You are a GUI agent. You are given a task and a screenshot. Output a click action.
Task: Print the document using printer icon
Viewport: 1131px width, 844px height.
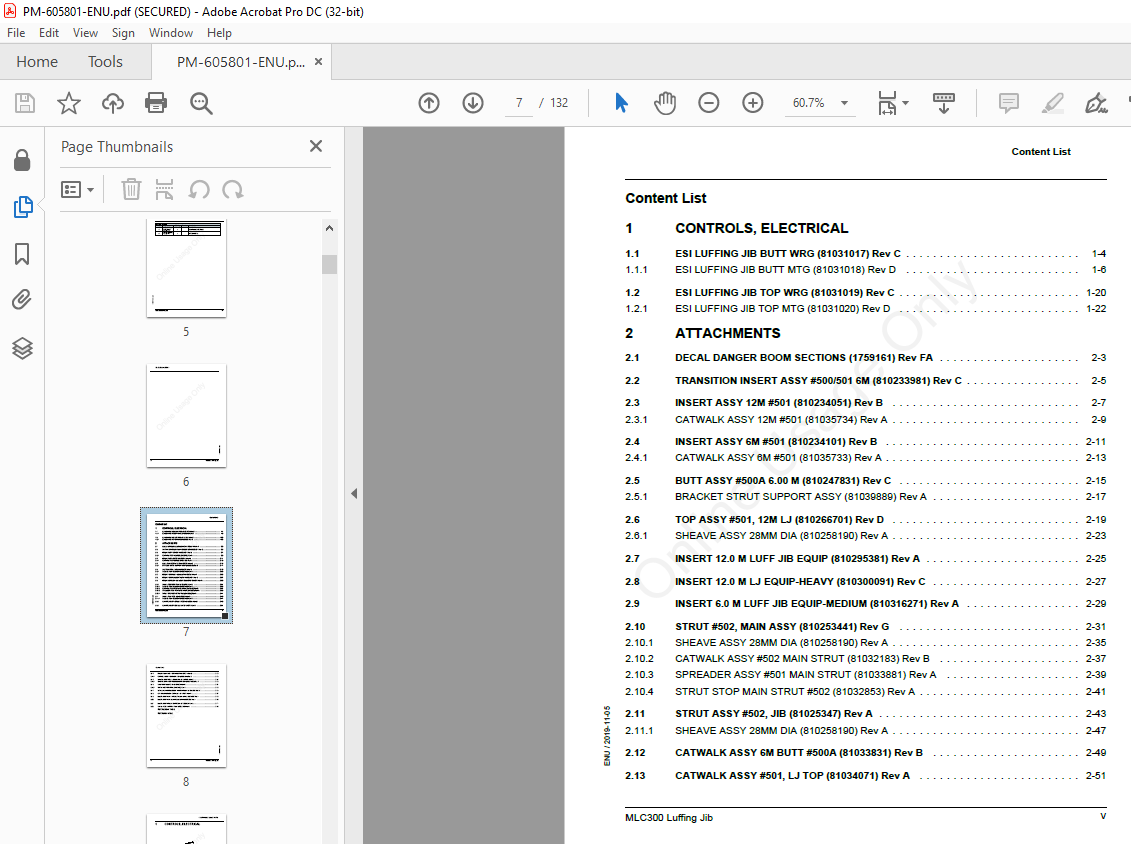click(x=156, y=103)
